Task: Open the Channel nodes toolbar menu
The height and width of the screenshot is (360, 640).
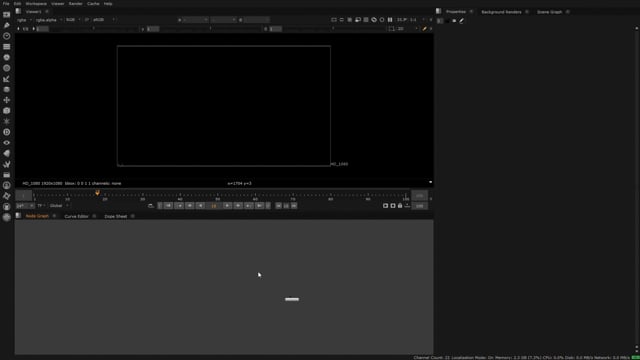Action: (7, 47)
